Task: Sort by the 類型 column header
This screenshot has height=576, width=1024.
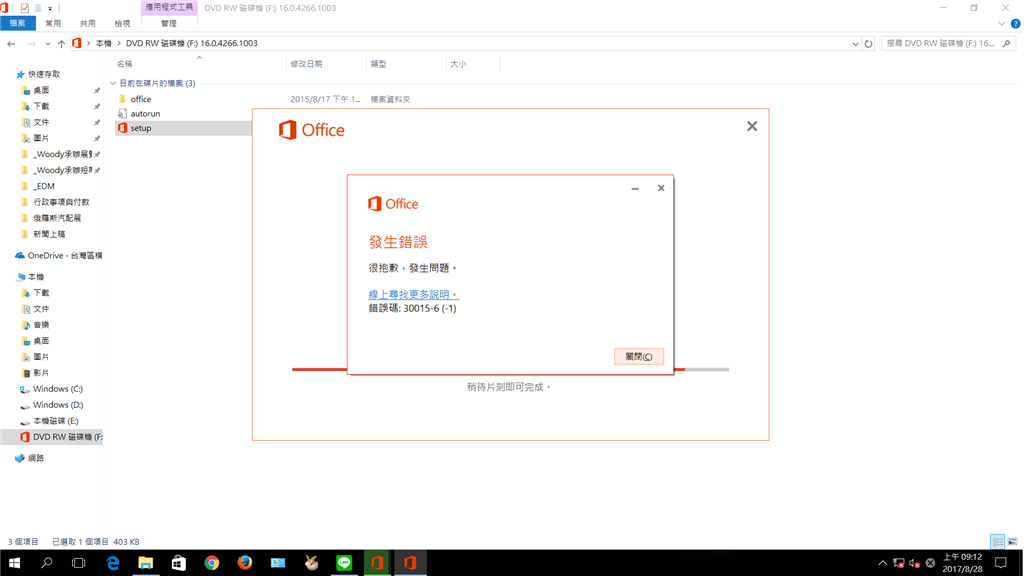Action: [378, 64]
